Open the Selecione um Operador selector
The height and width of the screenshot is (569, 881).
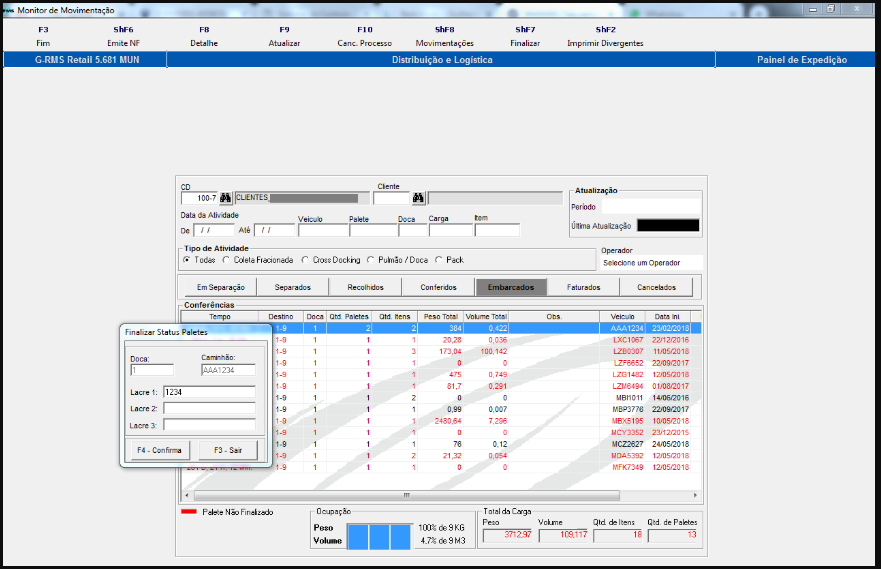click(651, 263)
